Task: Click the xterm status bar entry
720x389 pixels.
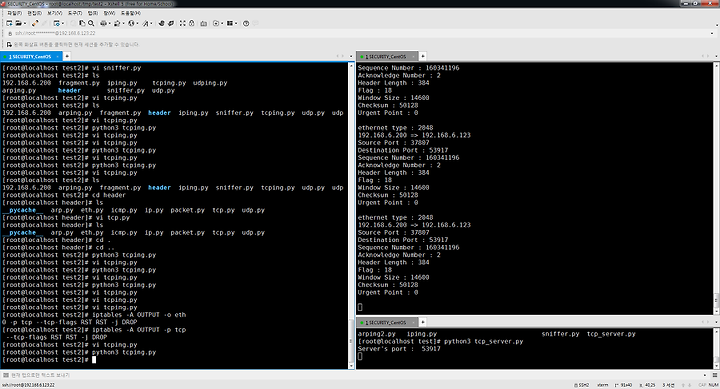Action: tap(603, 385)
